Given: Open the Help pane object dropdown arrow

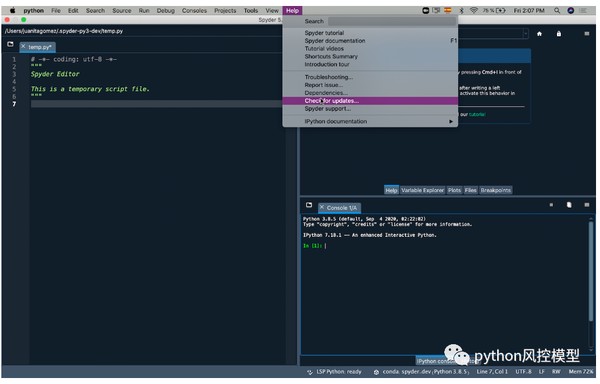Looking at the screenshot, I should (x=525, y=34).
